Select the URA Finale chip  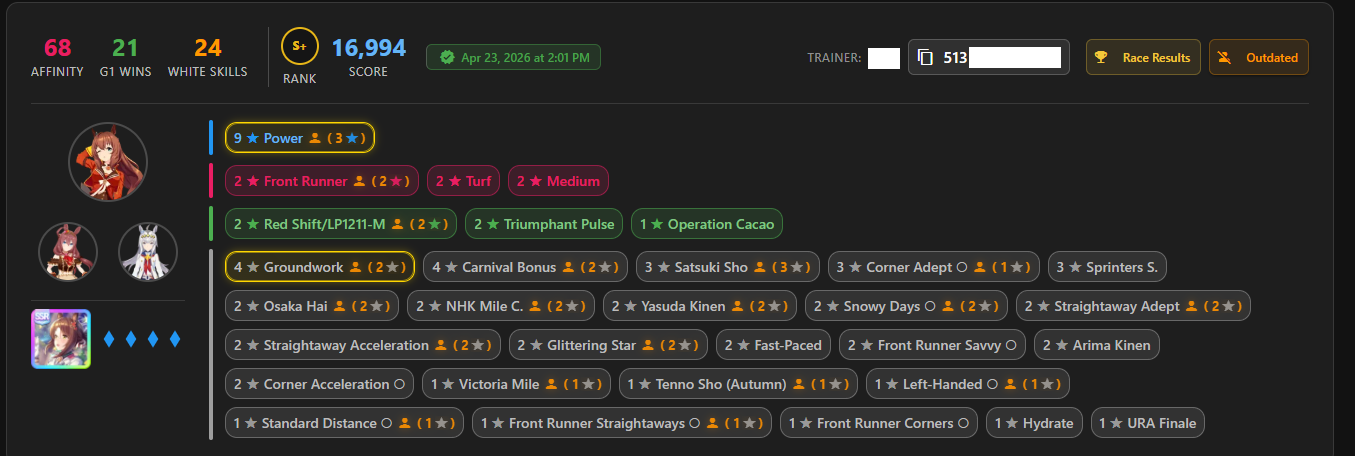1147,423
